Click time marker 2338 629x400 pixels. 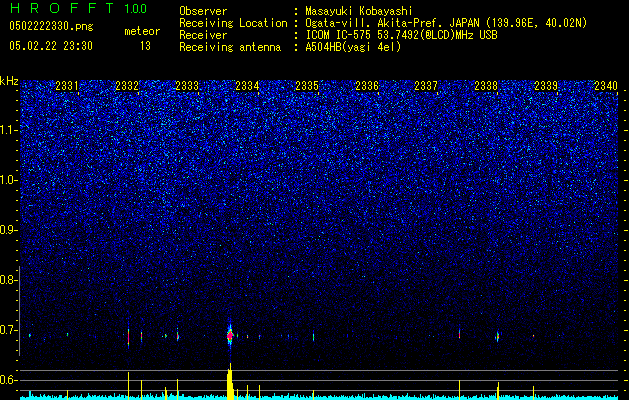pos(486,86)
